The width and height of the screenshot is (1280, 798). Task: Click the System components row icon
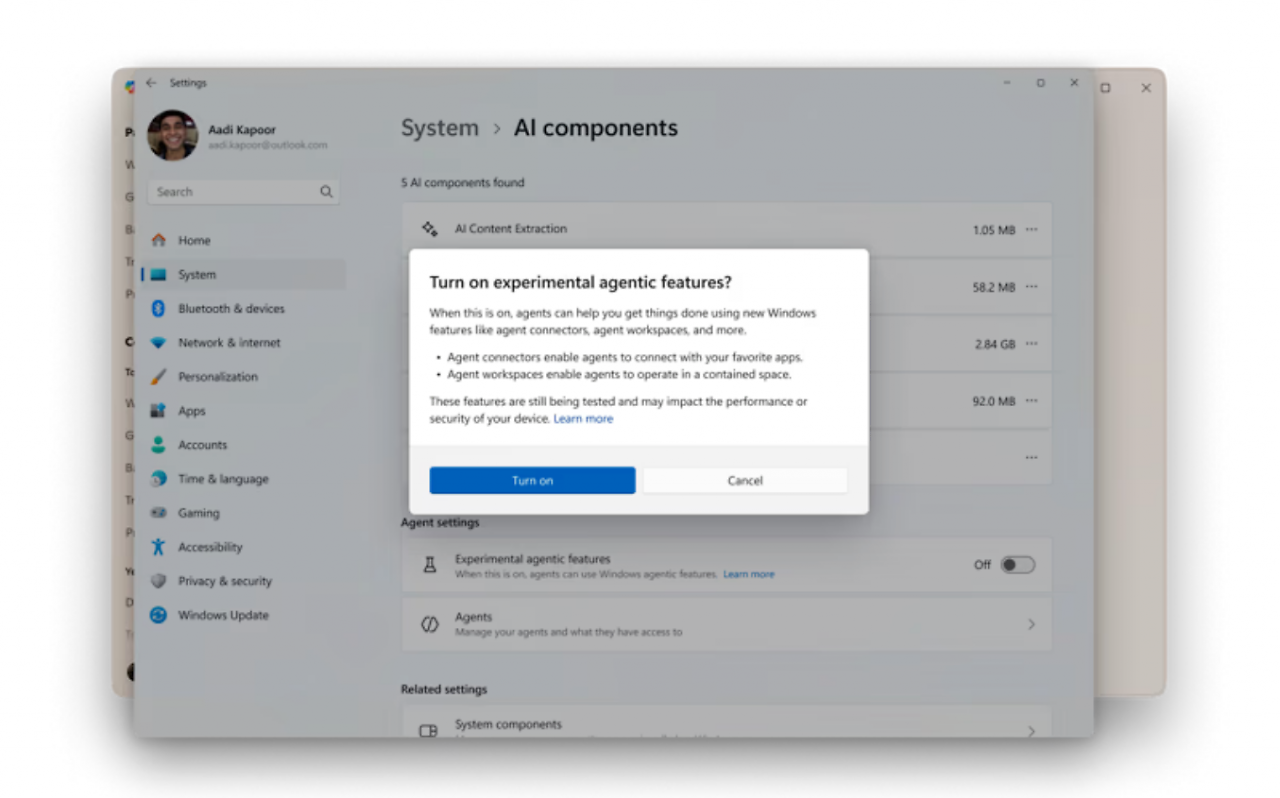[x=429, y=731]
